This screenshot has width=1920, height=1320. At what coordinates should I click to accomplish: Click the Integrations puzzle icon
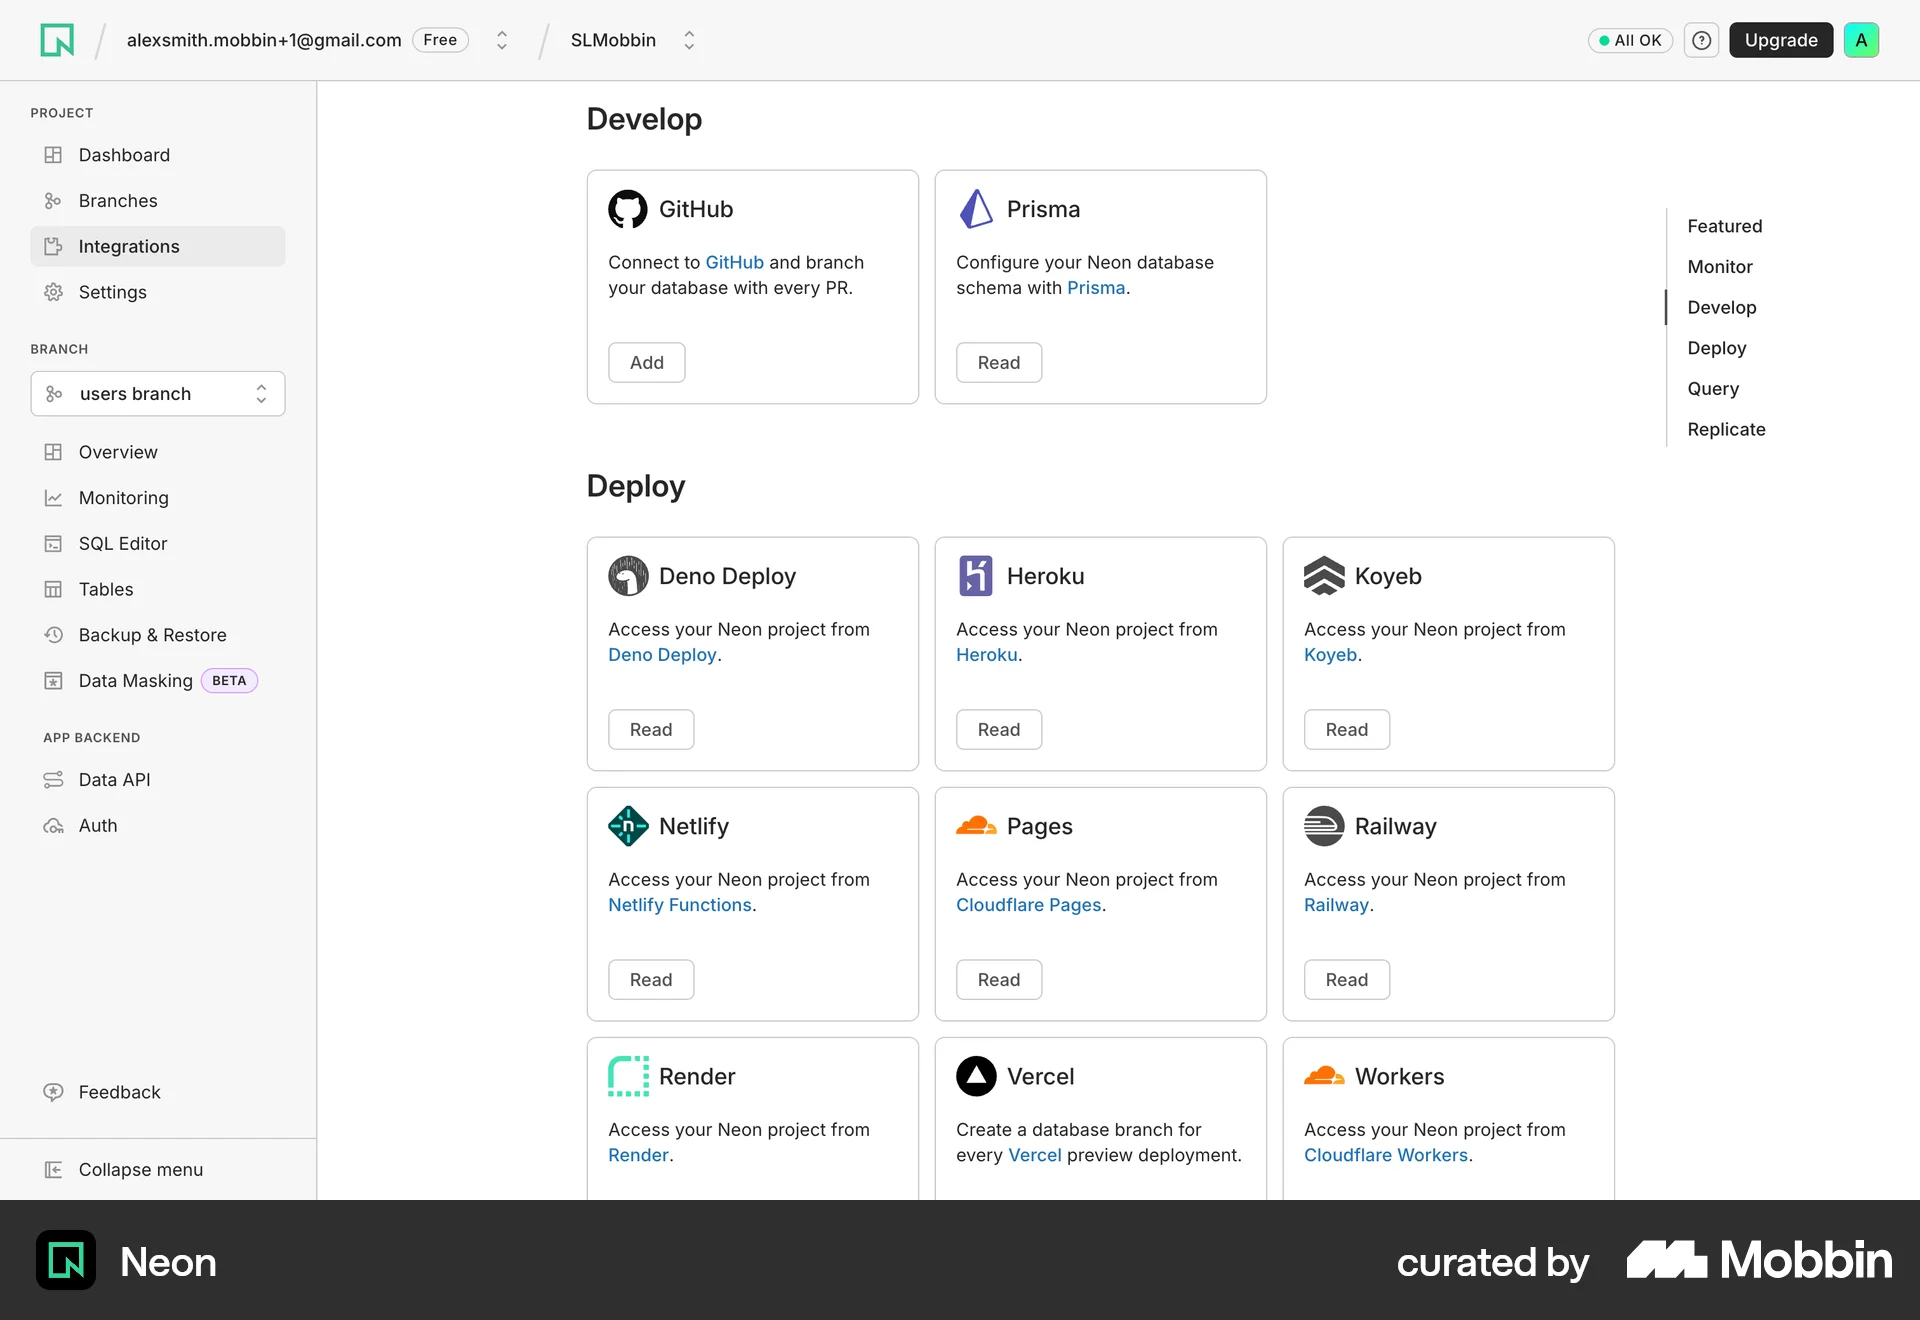pos(53,246)
